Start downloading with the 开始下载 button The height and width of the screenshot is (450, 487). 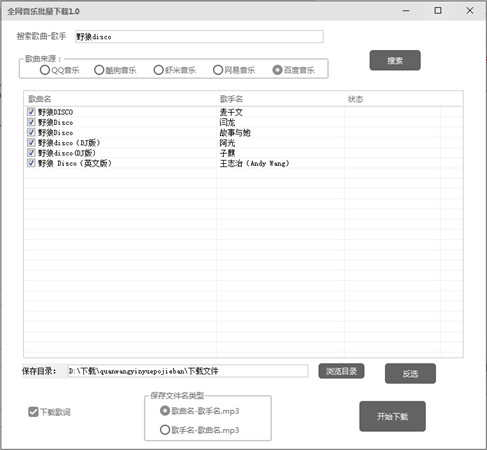tap(392, 416)
